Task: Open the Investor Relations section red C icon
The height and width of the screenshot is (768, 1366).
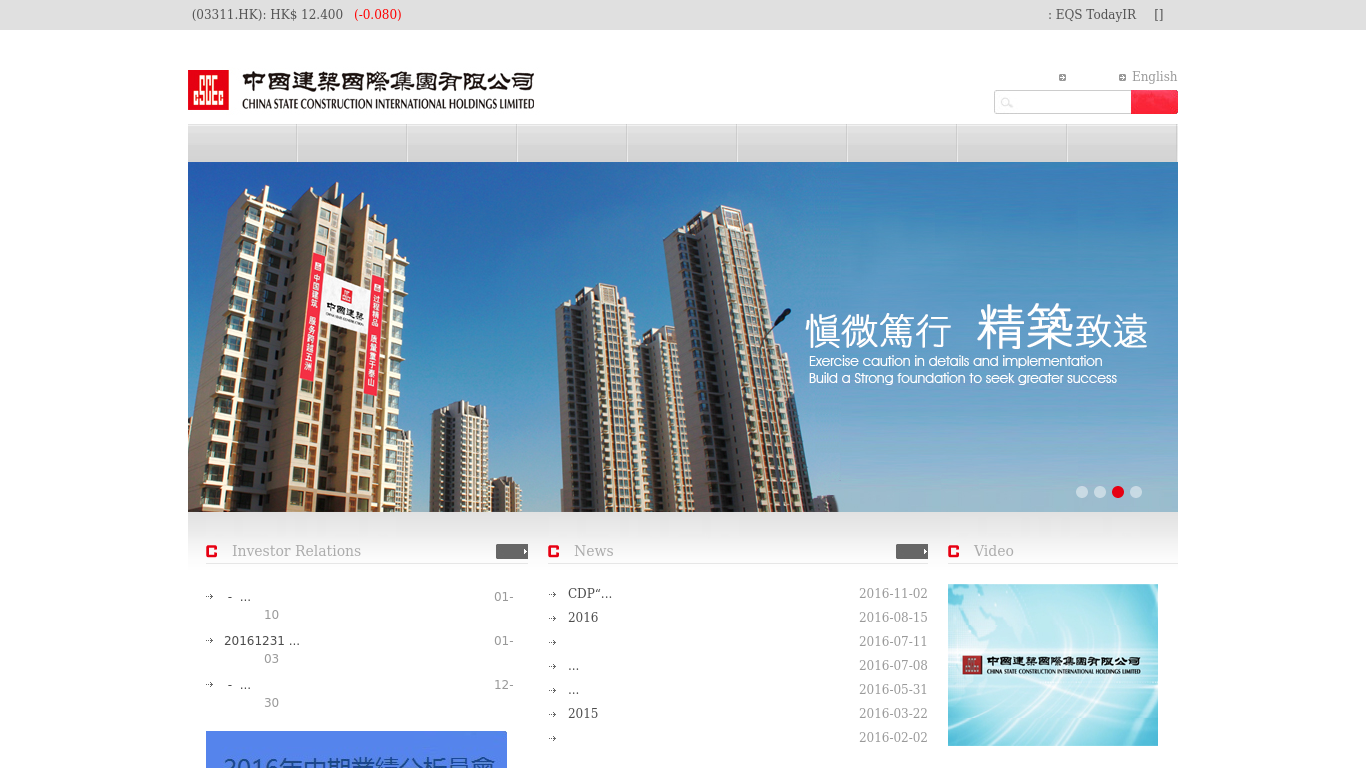Action: 211,551
